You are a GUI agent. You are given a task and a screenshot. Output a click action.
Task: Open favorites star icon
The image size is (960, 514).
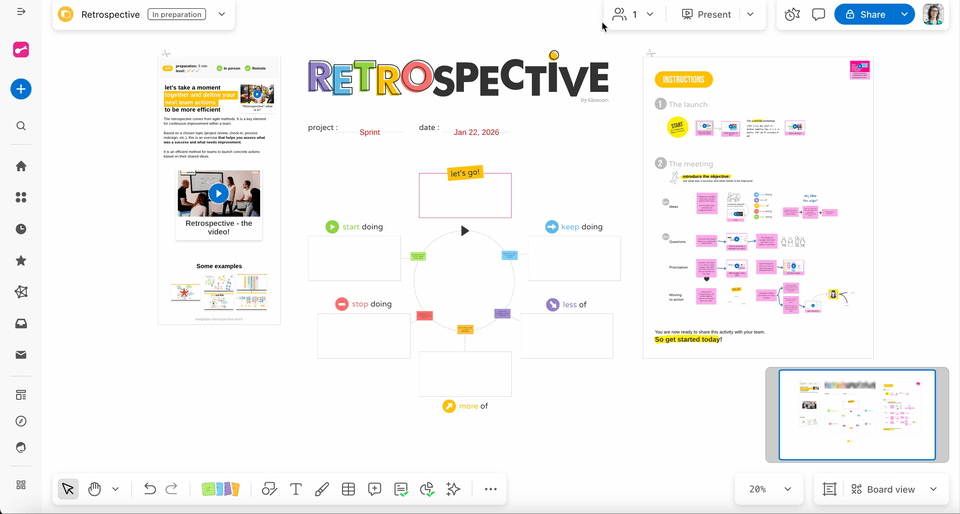21,261
